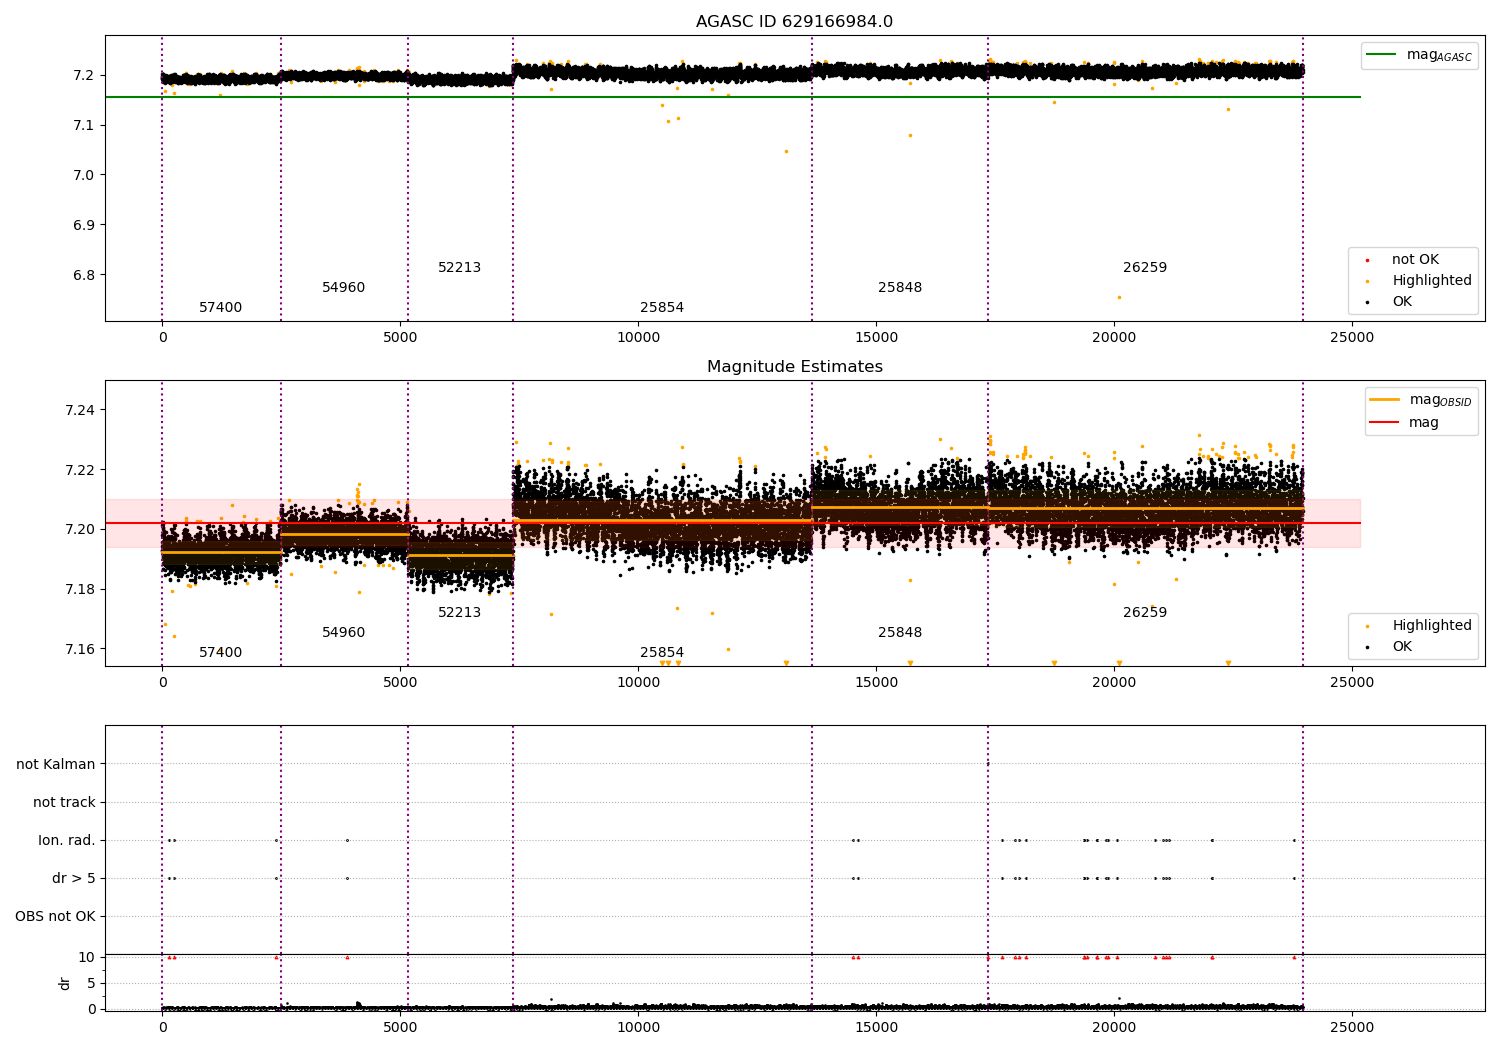Screen dimensions: 1500x1050
Task: Click y-axis tick 7.24 on Magnitude Estimates plot
Action: pos(80,410)
